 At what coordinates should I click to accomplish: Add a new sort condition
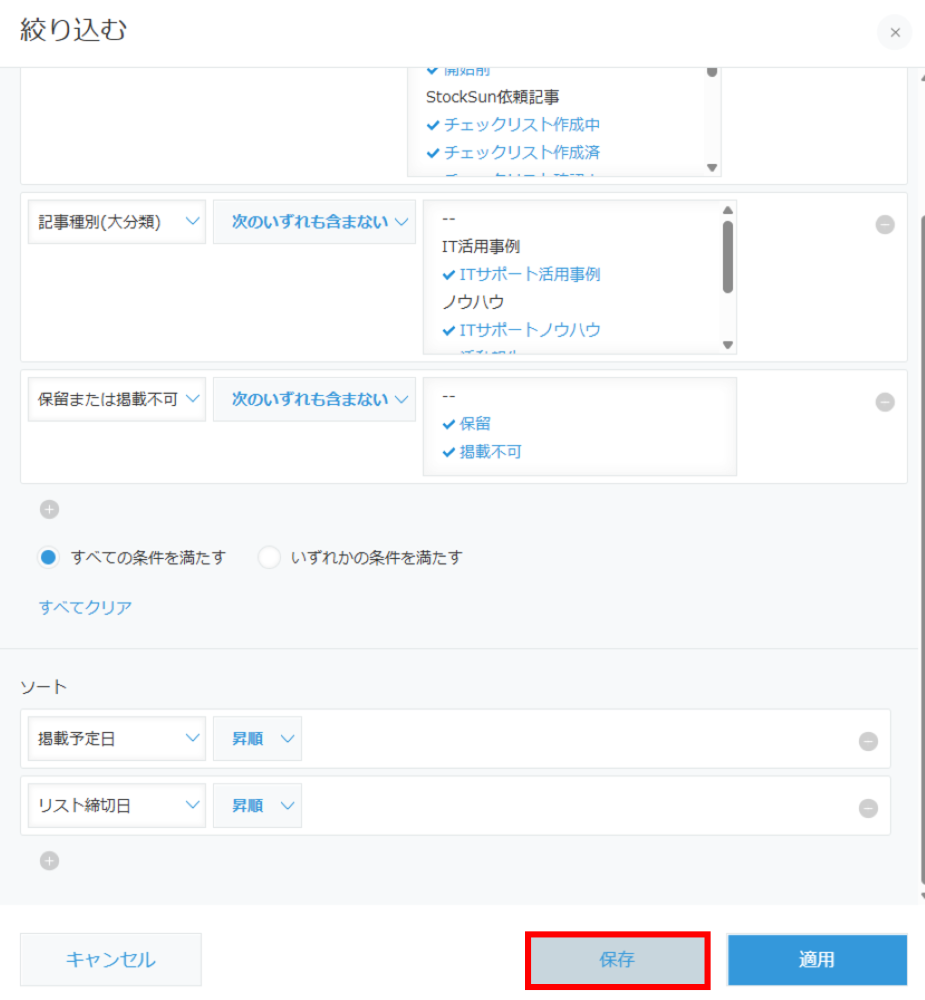pyautogui.click(x=50, y=861)
